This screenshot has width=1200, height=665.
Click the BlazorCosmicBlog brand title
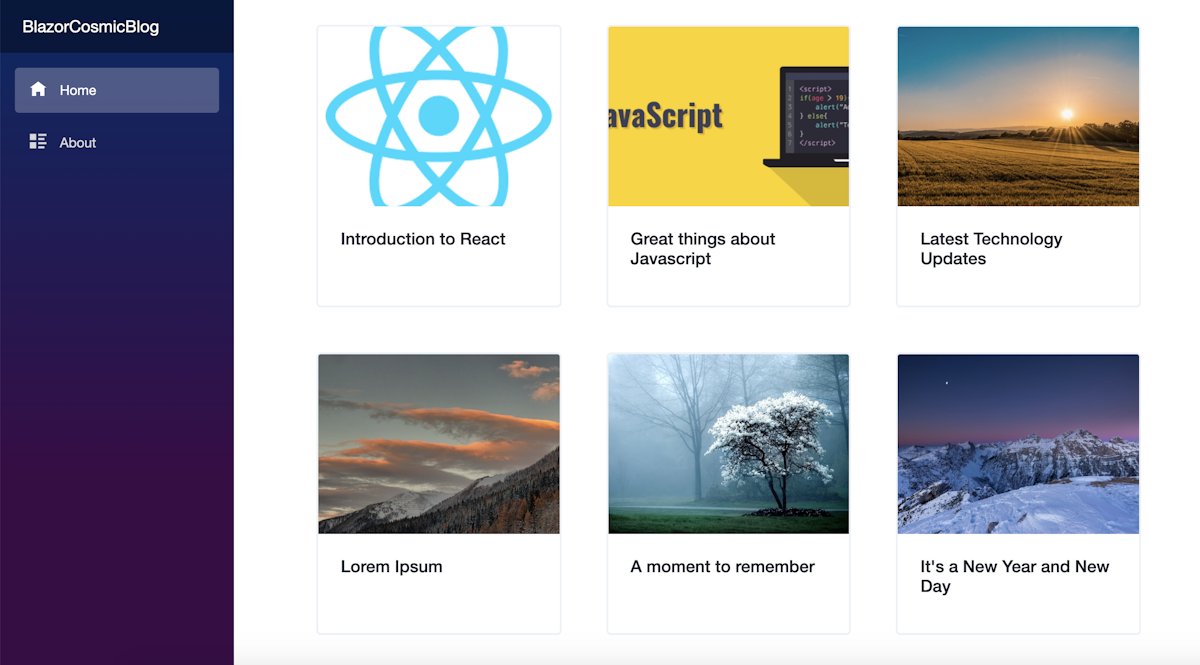coord(90,27)
